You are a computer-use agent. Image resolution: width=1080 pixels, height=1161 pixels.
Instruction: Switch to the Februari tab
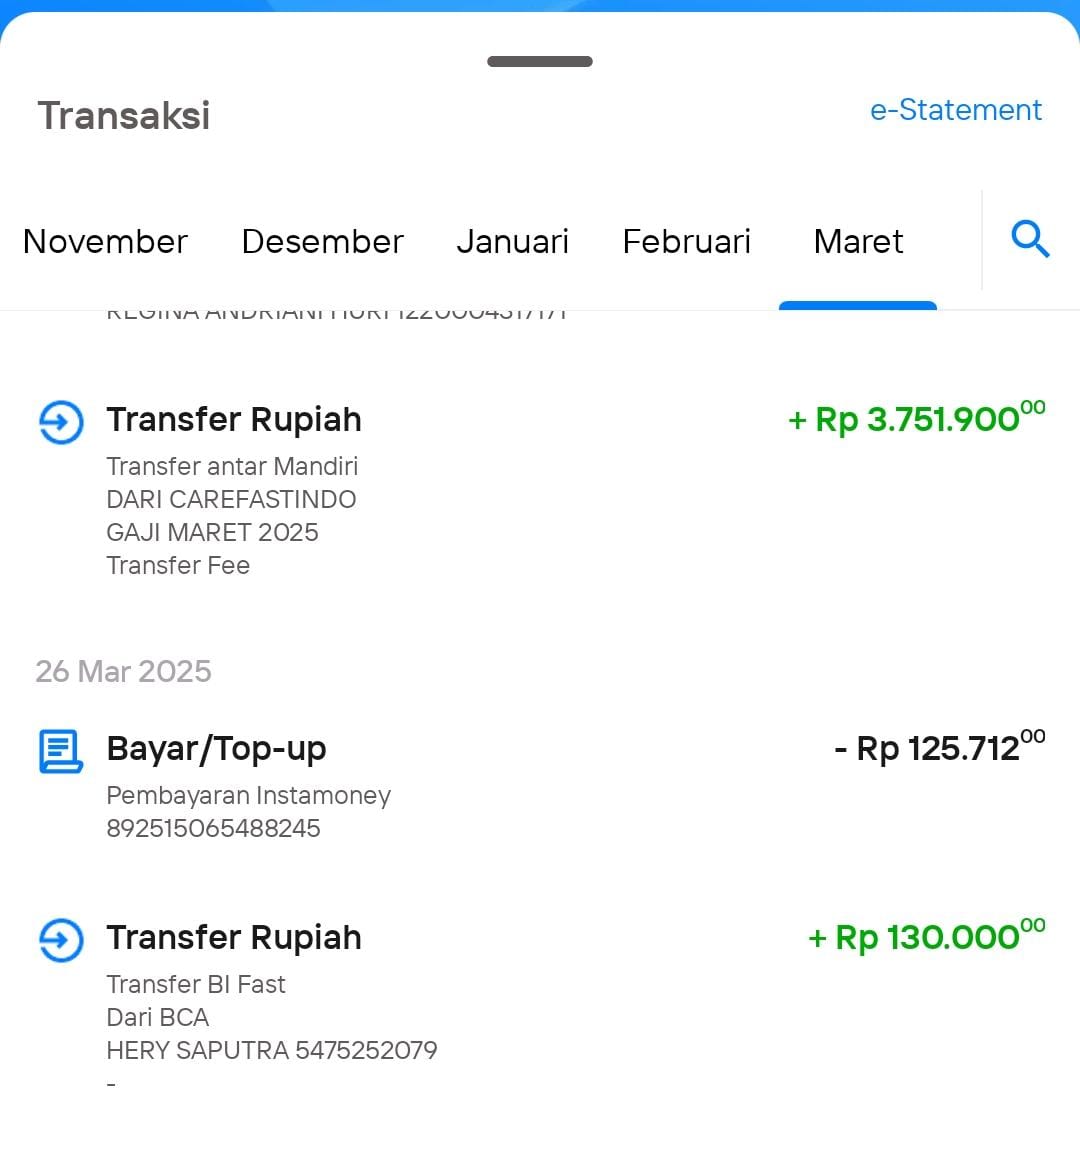click(686, 241)
